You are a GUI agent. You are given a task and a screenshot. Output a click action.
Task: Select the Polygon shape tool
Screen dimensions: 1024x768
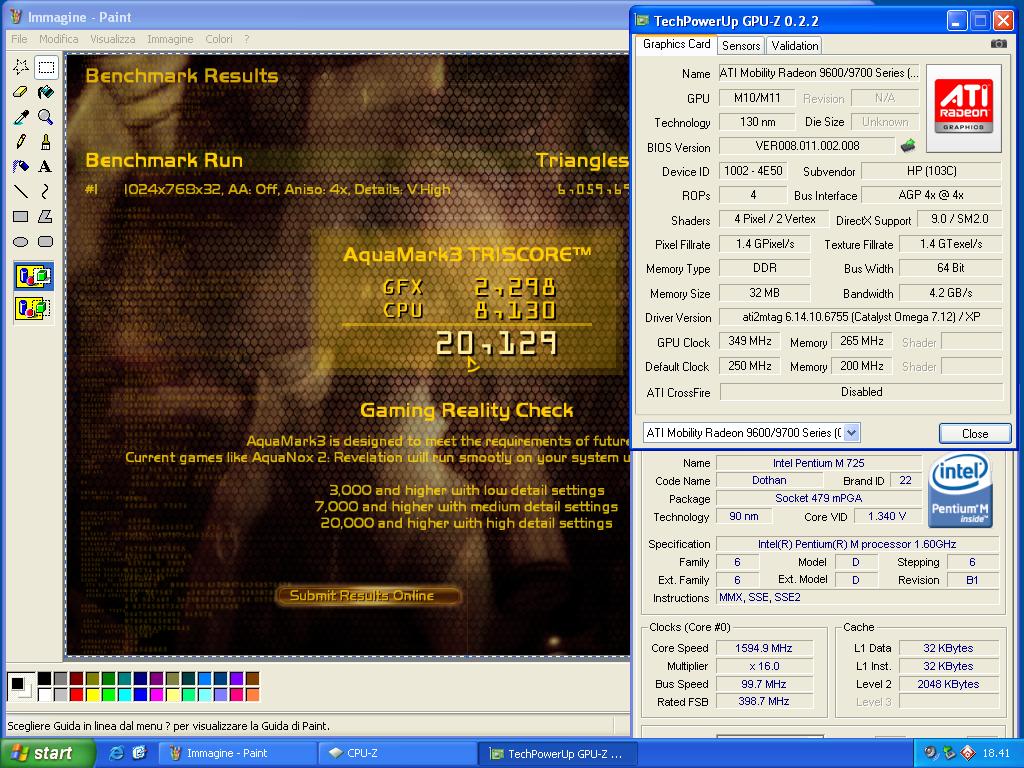[x=46, y=216]
